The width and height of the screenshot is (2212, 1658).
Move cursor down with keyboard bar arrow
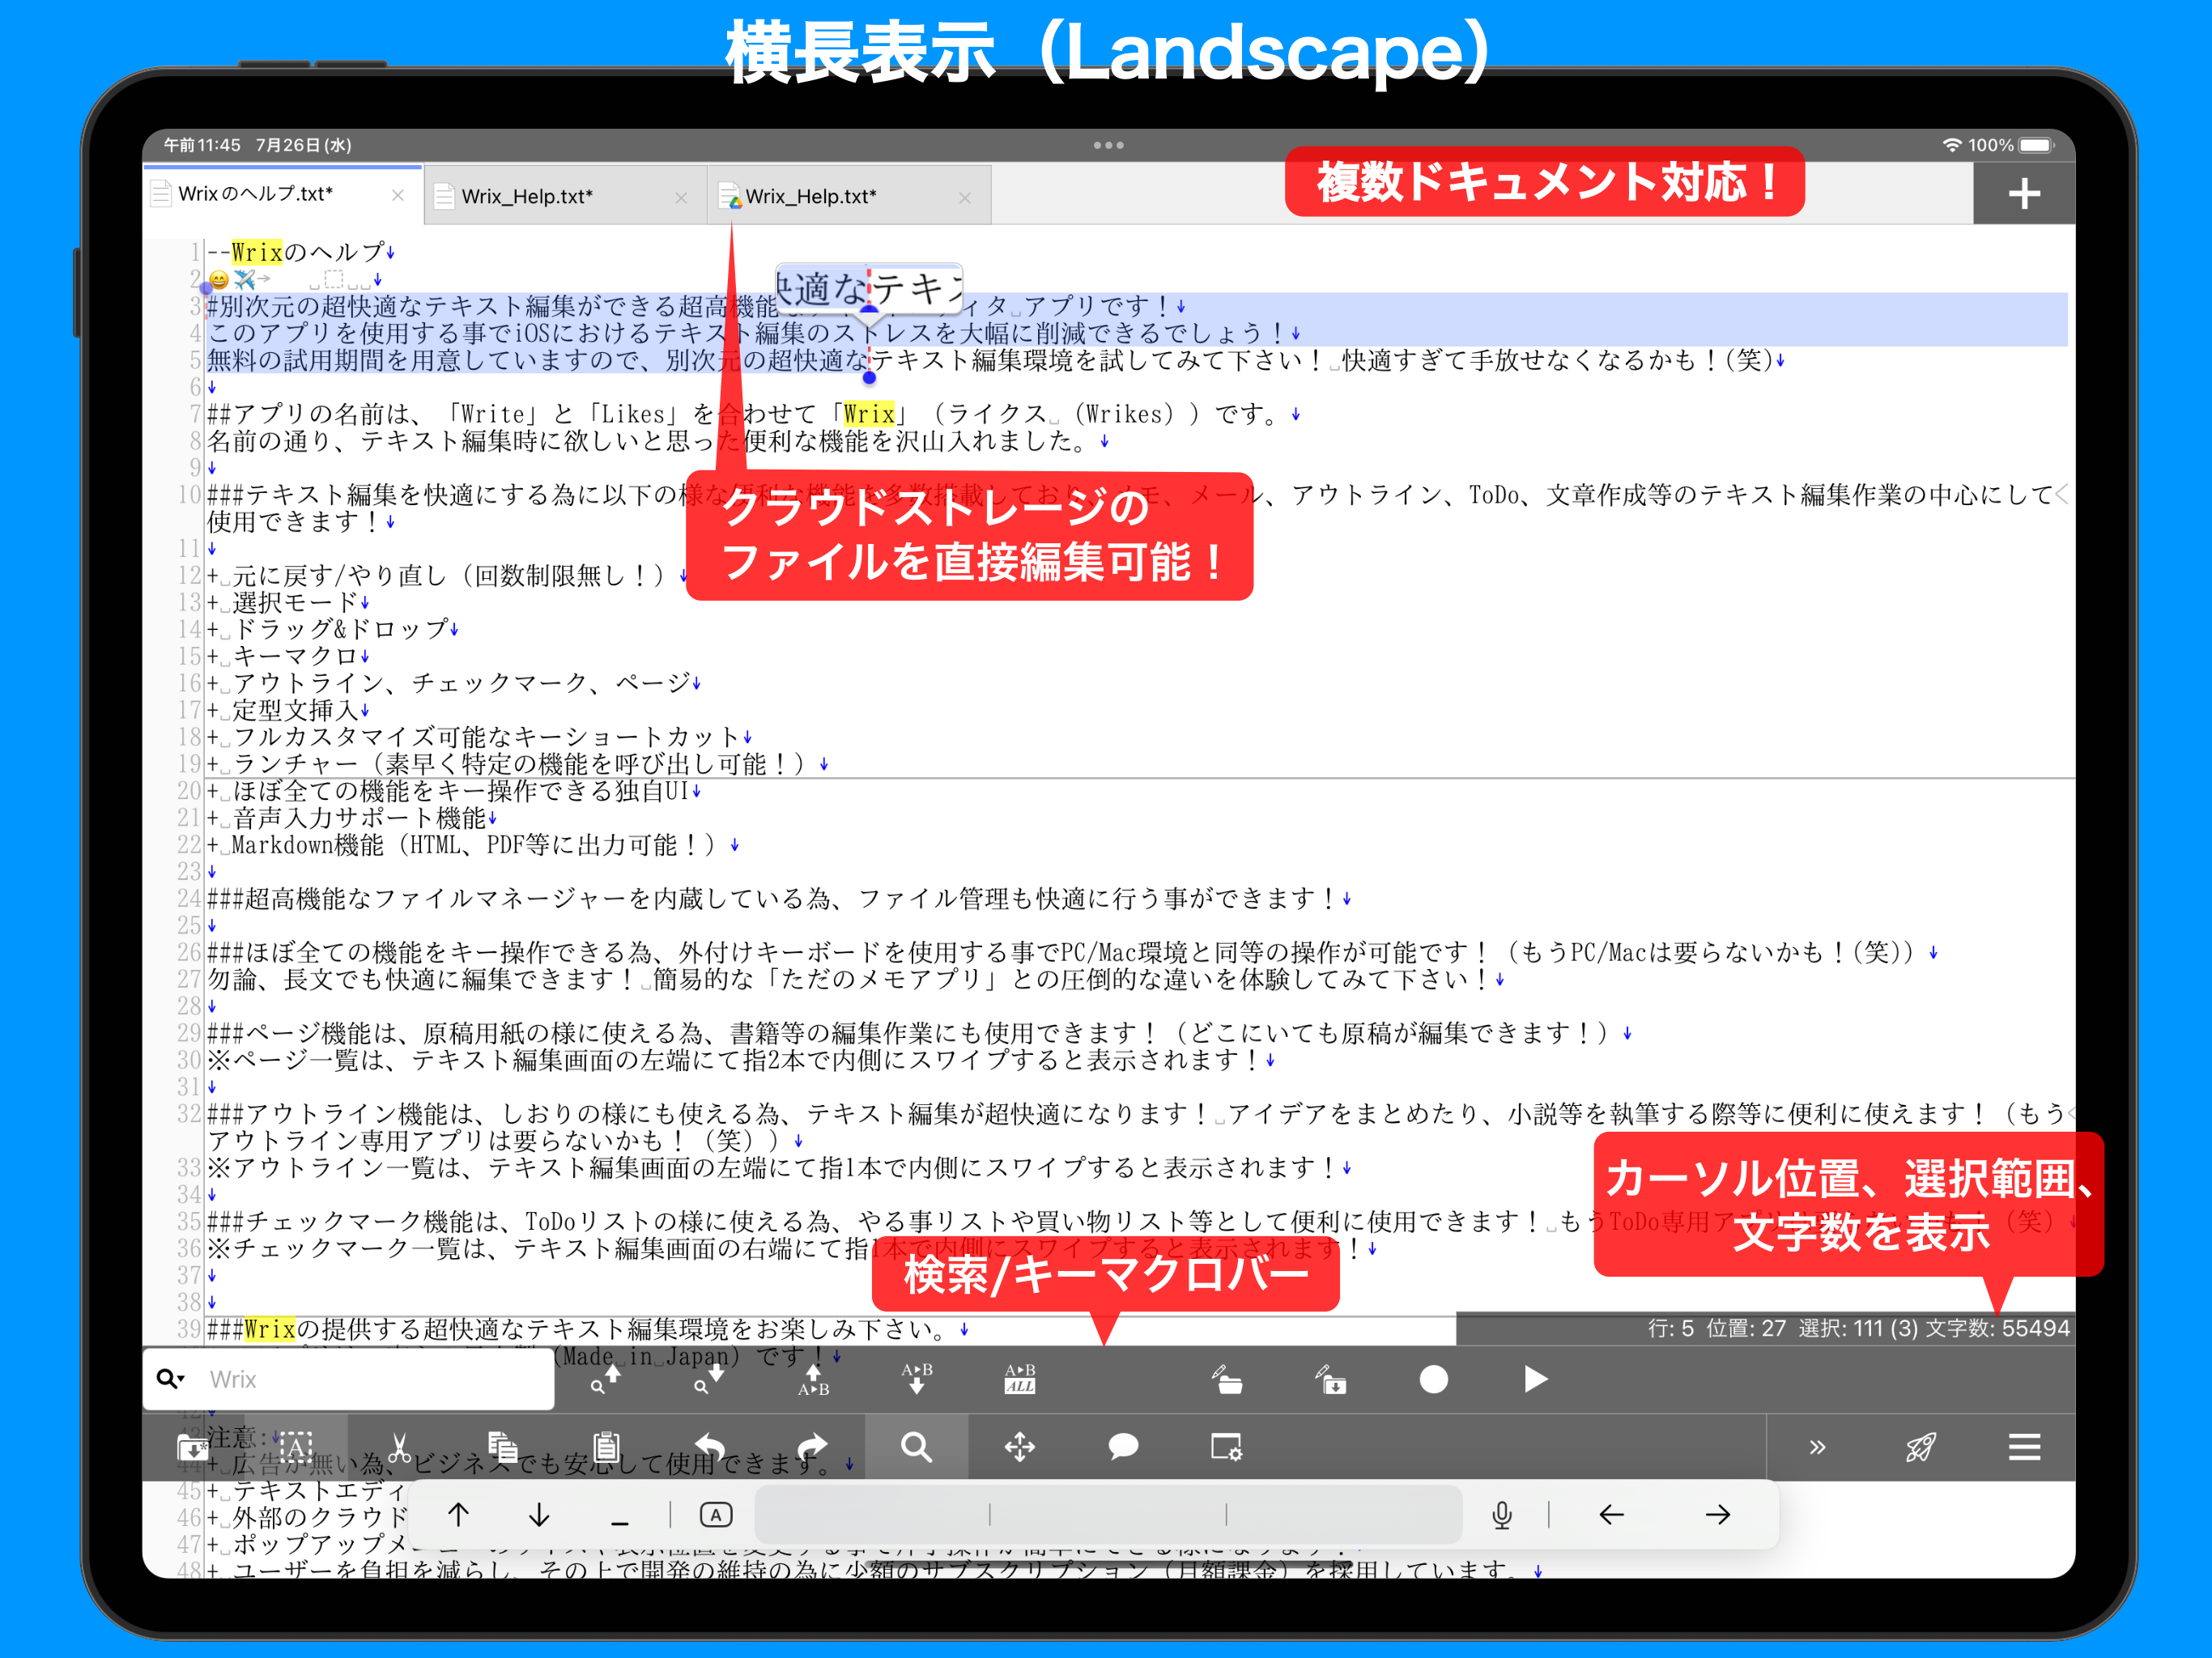[539, 1515]
